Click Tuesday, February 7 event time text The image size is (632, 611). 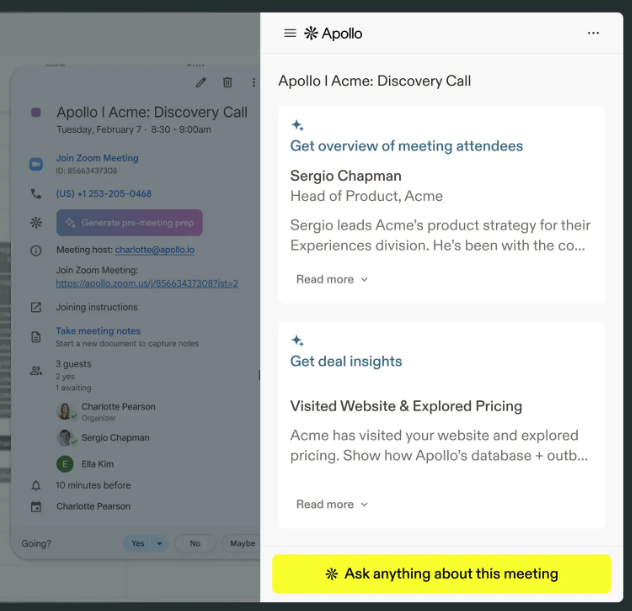click(x=134, y=130)
